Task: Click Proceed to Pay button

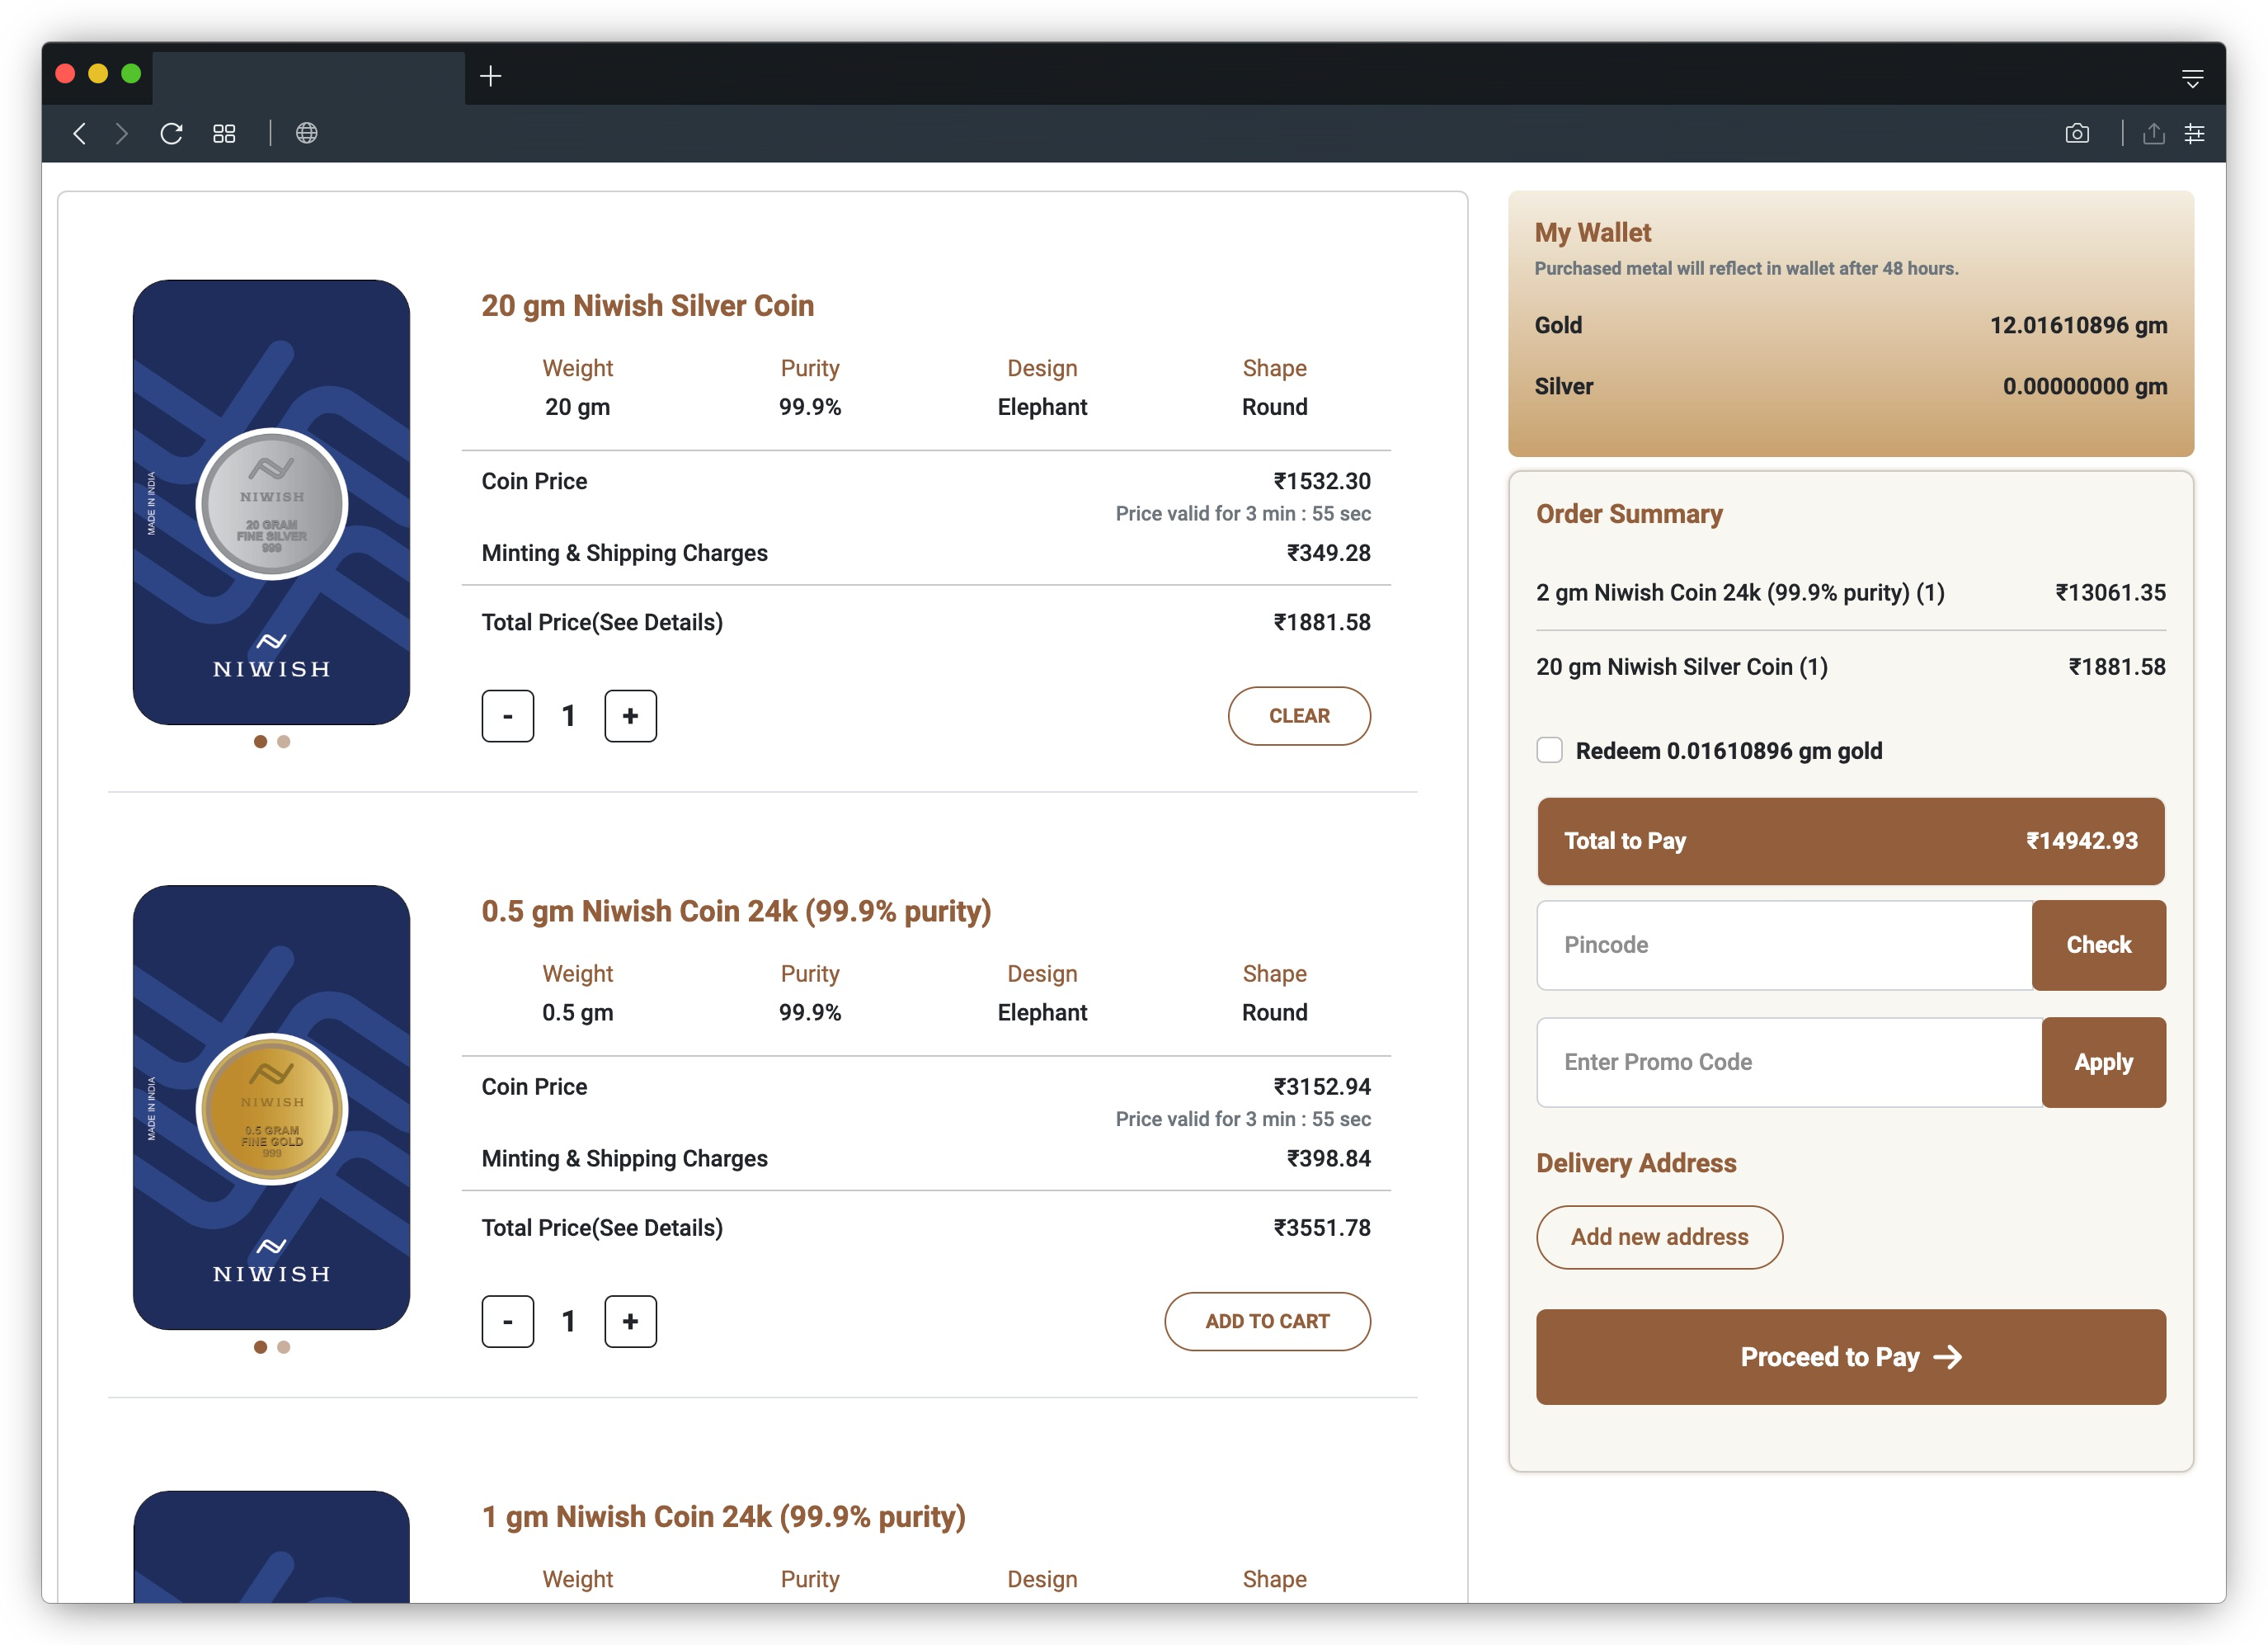Action: tap(1851, 1357)
